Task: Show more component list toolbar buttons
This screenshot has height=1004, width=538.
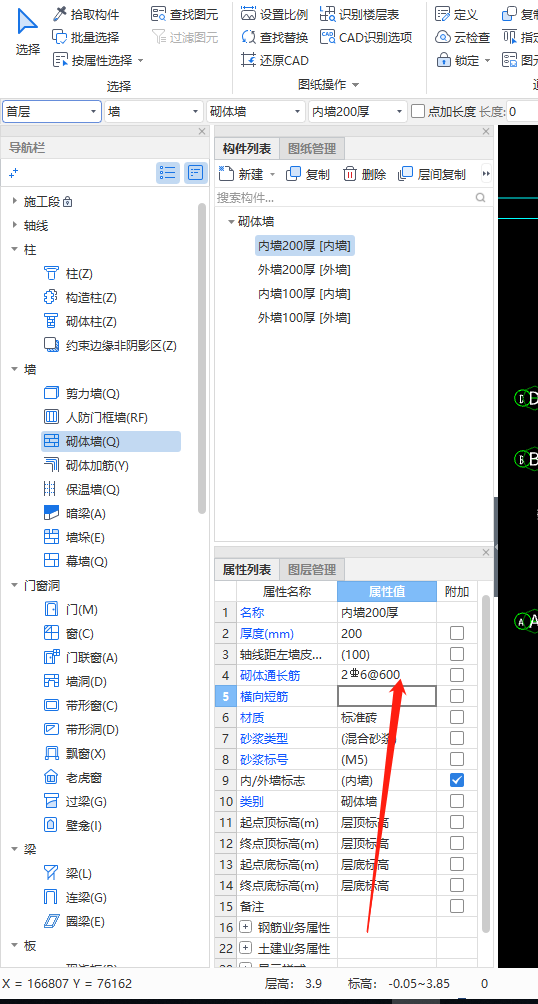Action: (486, 174)
